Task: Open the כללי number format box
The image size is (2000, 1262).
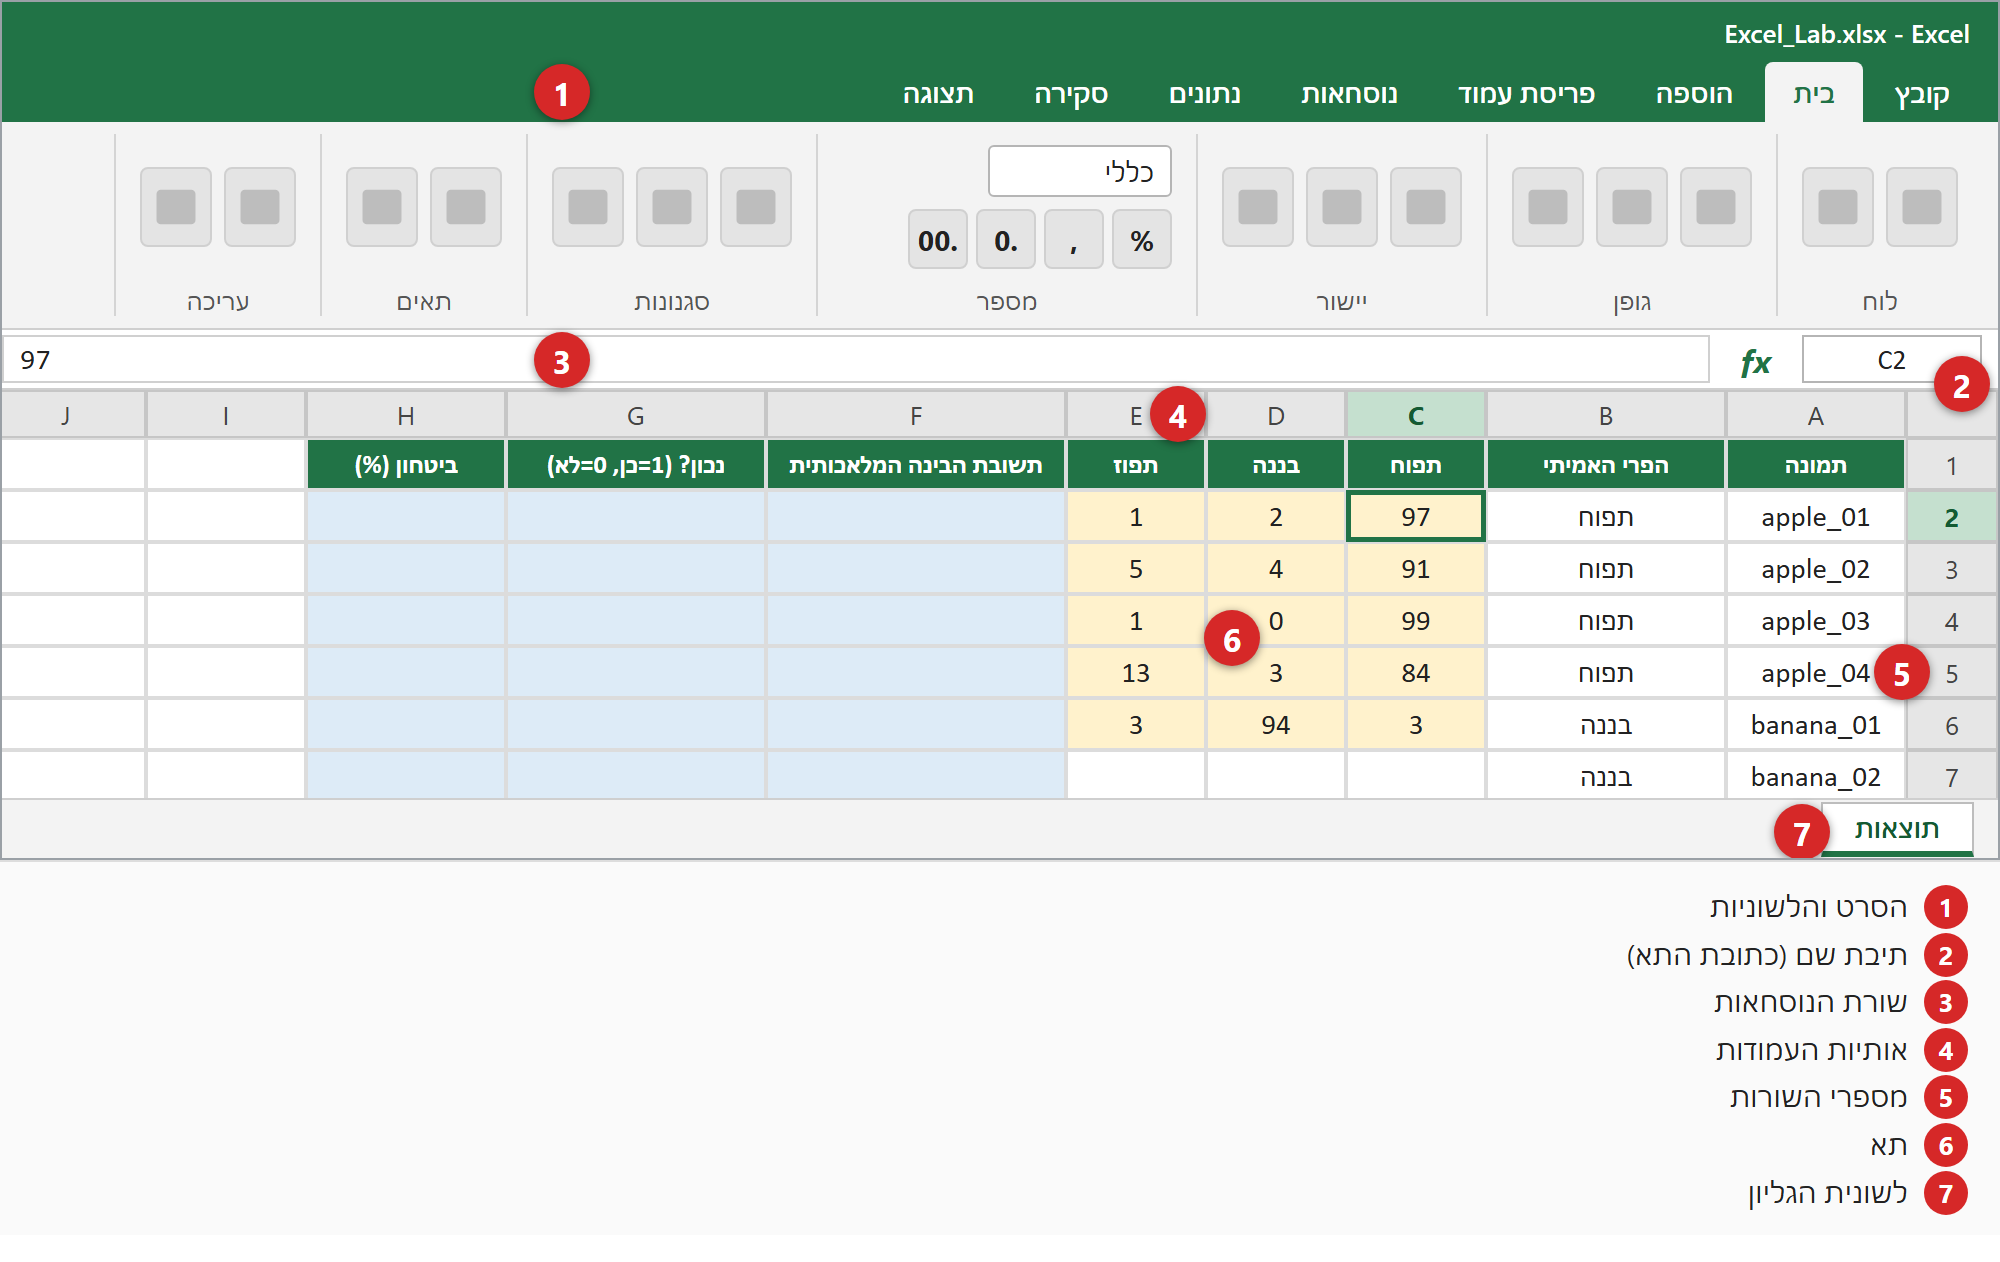Action: [x=1080, y=171]
